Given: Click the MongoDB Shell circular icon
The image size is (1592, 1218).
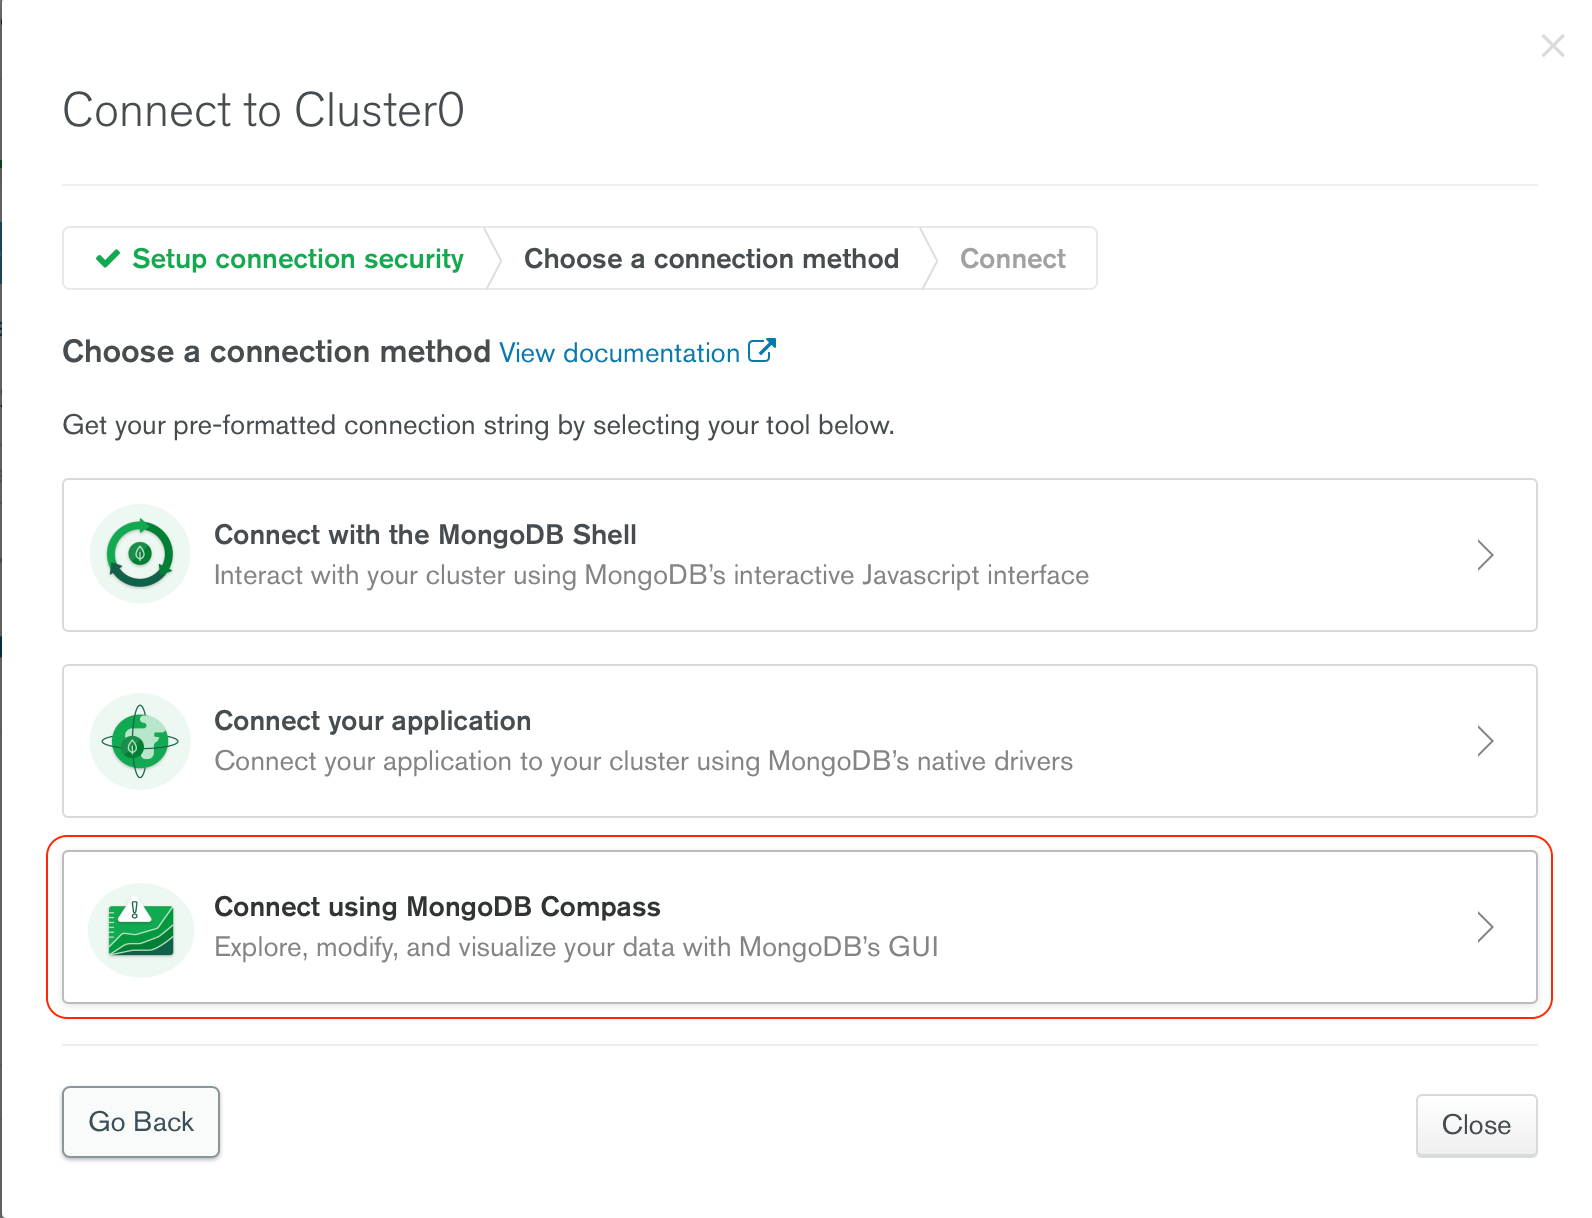Looking at the screenshot, I should point(140,555).
